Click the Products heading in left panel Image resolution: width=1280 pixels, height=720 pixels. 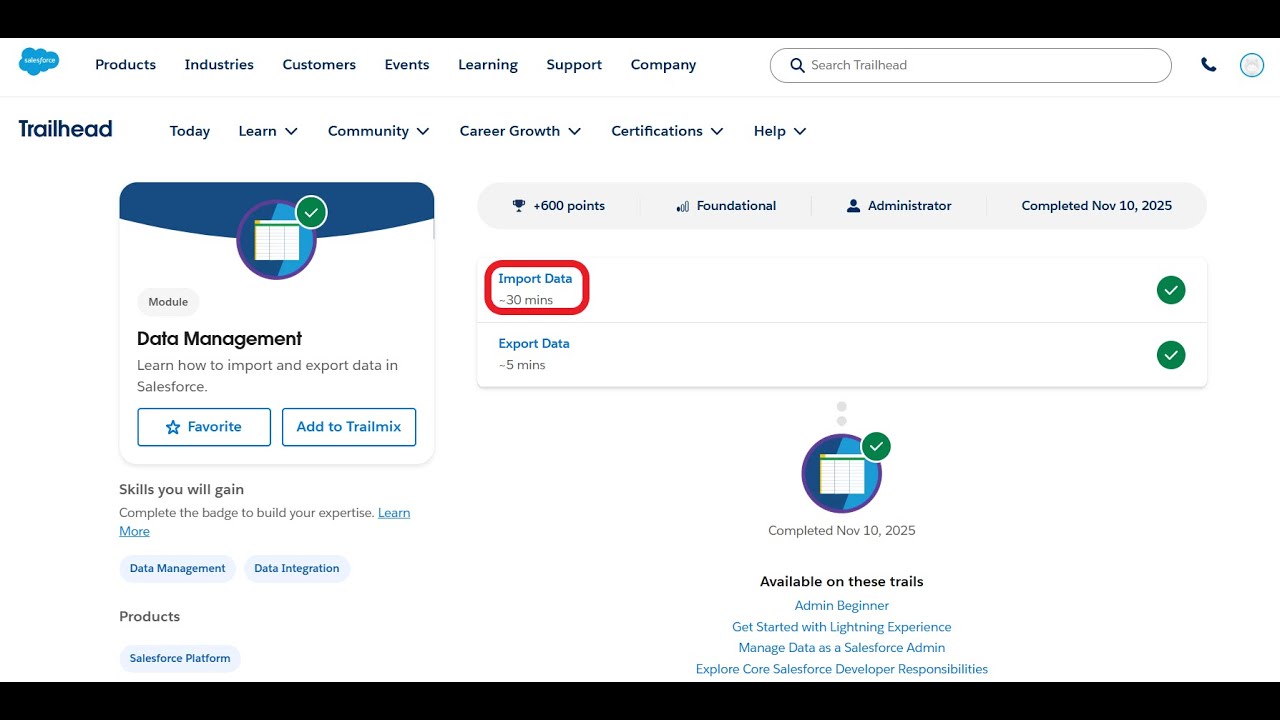click(150, 617)
